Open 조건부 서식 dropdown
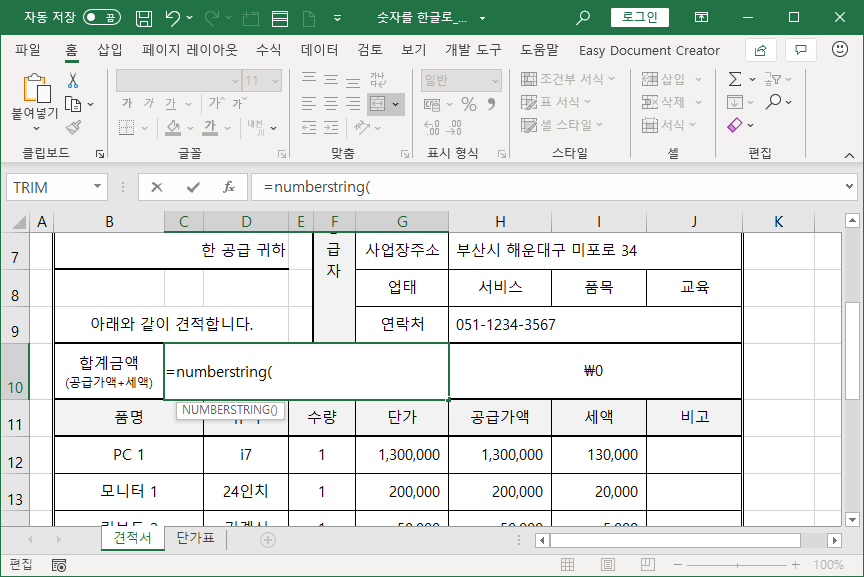Screen dimensions: 864x577 (568, 79)
